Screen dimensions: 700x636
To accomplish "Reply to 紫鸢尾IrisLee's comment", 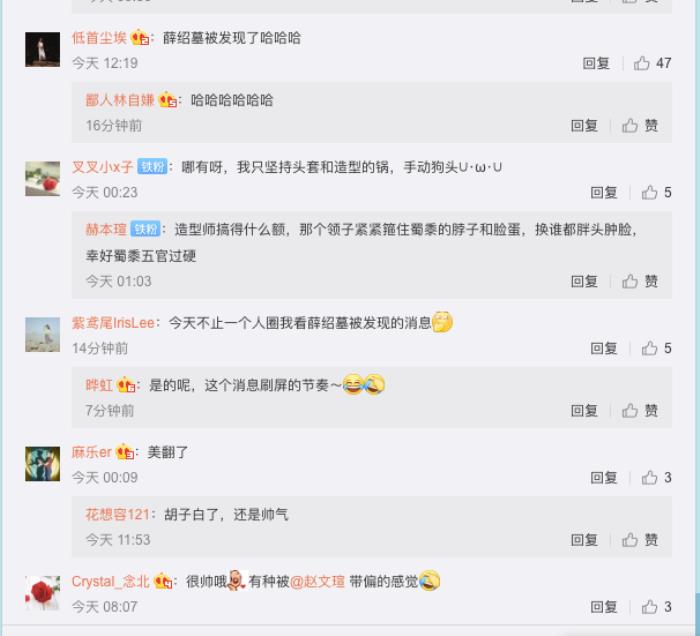I will [604, 348].
